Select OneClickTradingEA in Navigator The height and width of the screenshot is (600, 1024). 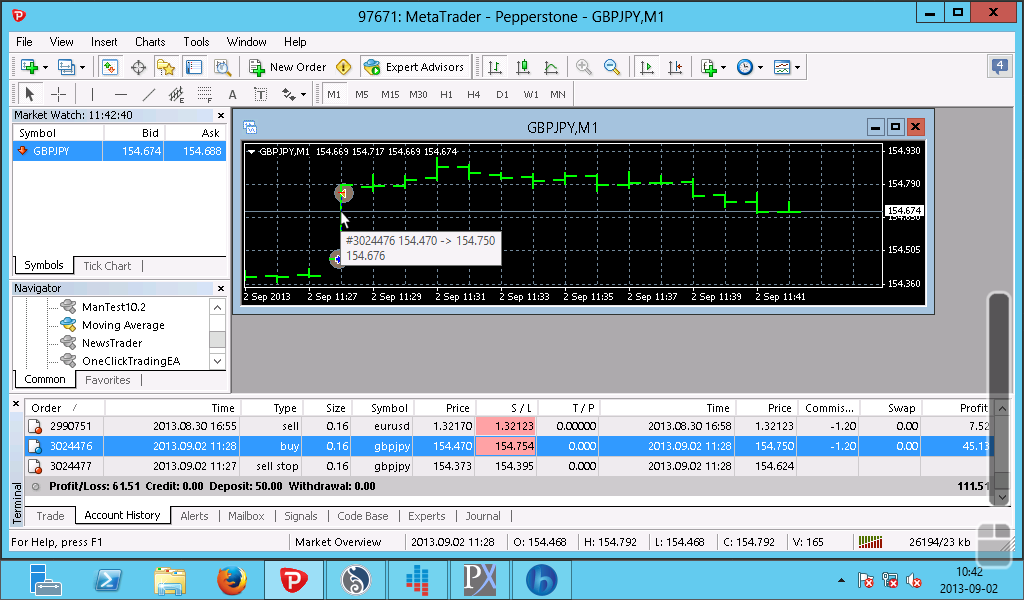click(x=131, y=361)
